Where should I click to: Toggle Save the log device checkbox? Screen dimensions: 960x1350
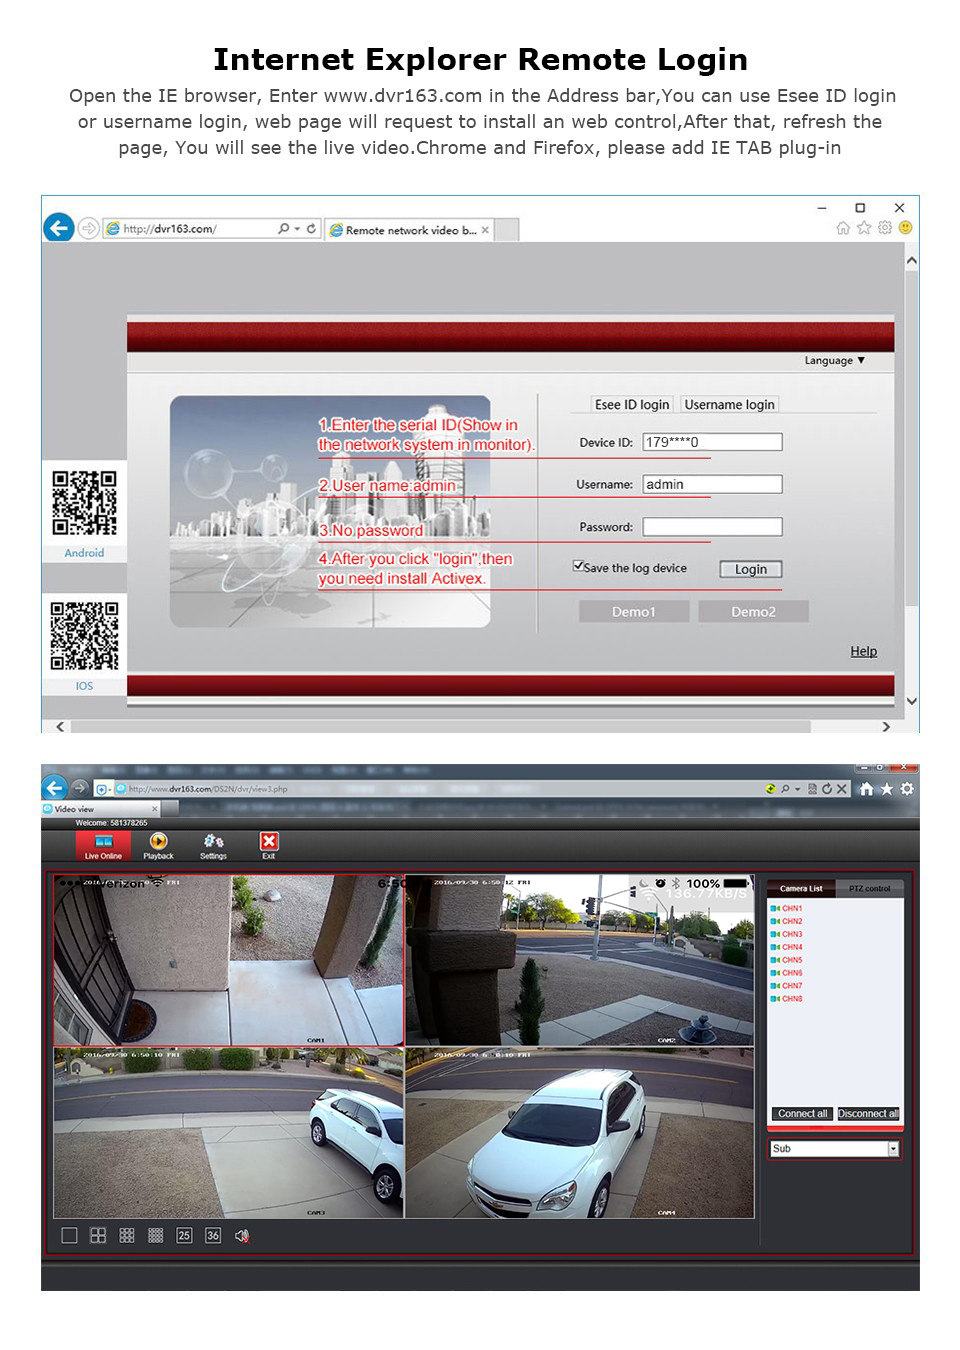pyautogui.click(x=578, y=566)
